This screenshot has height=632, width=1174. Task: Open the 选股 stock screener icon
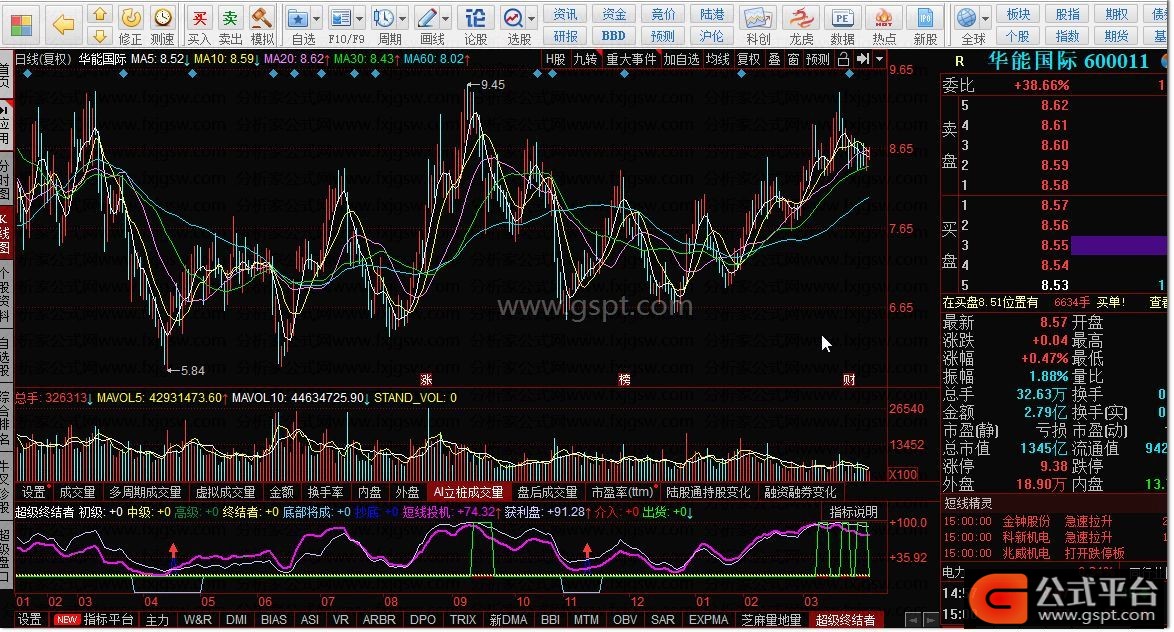coord(513,17)
